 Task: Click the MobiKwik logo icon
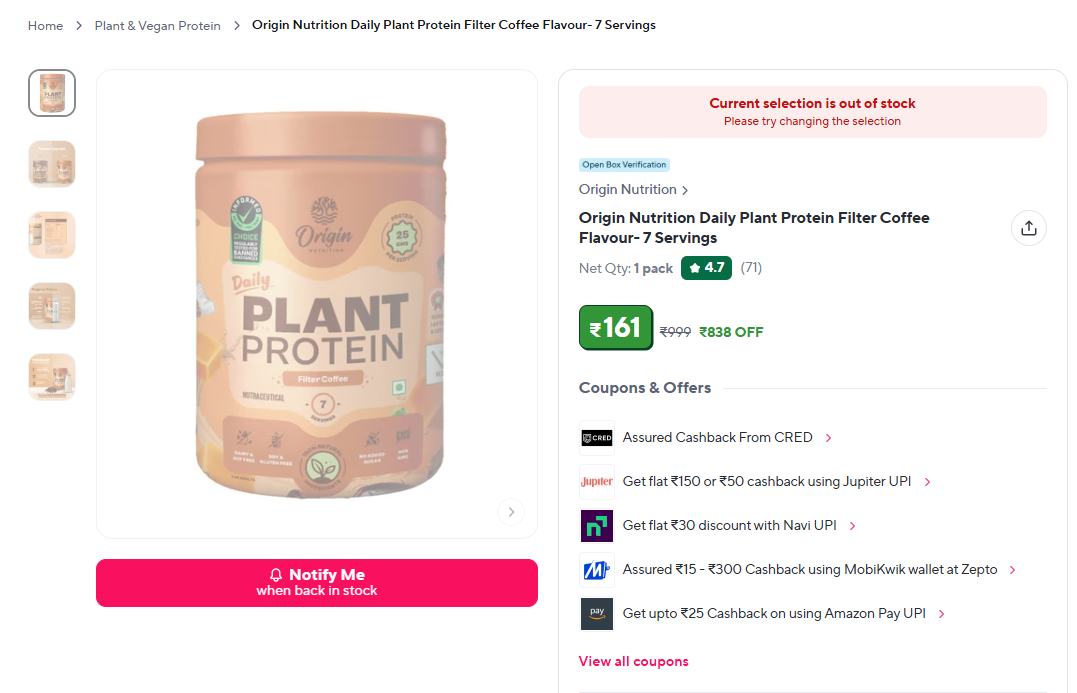pyautogui.click(x=596, y=569)
